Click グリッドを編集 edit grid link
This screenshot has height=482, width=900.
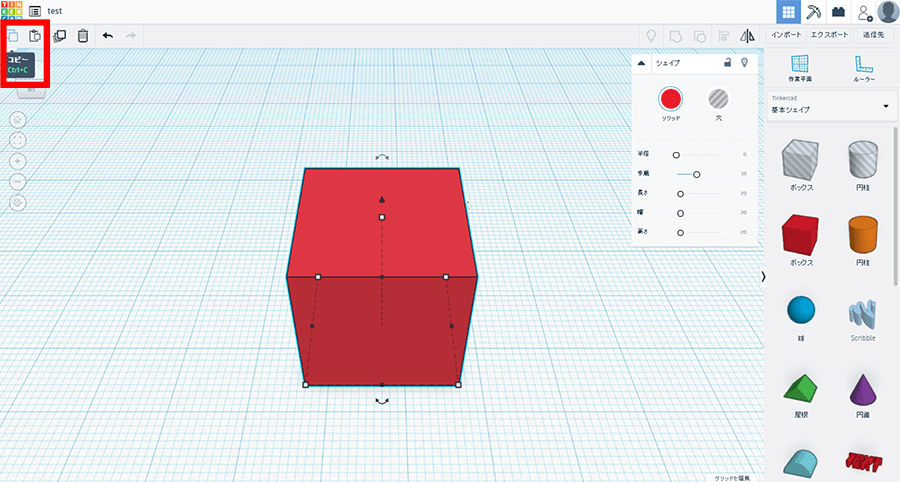[732, 478]
